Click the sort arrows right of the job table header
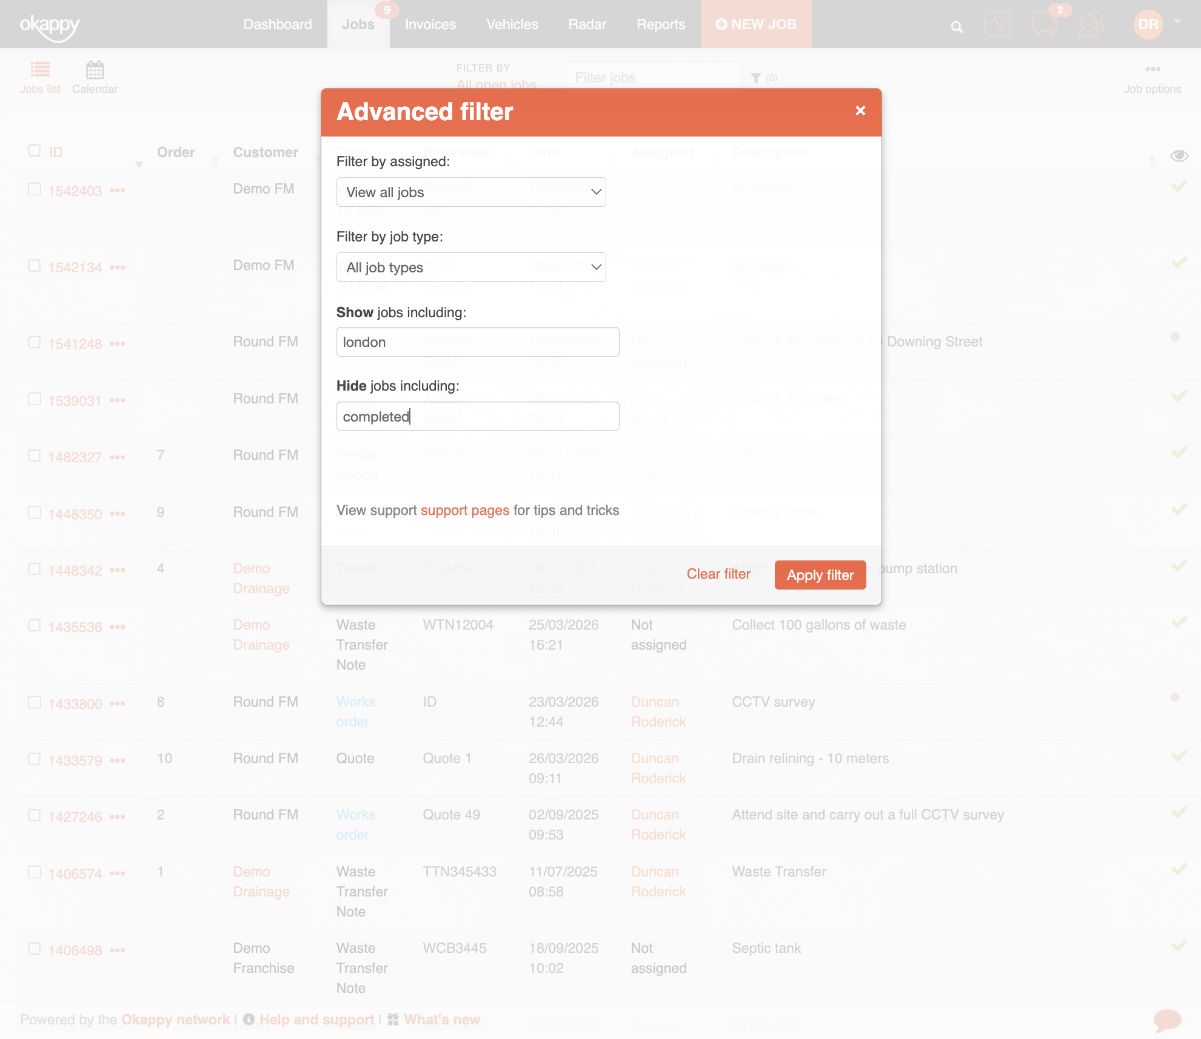Screen dimensions: 1201x1039 pyautogui.click(x=1152, y=160)
